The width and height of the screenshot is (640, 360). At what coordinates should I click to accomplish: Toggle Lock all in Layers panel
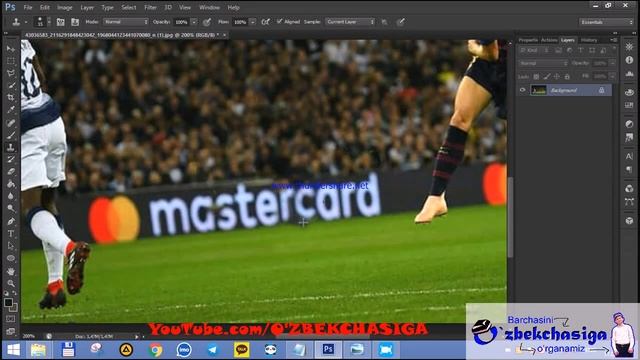[x=567, y=76]
